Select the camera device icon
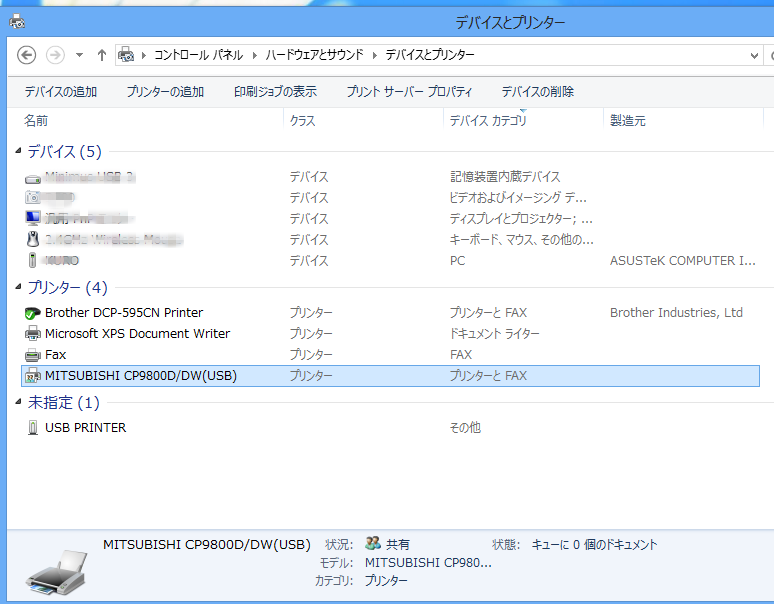This screenshot has width=774, height=604. 33,197
